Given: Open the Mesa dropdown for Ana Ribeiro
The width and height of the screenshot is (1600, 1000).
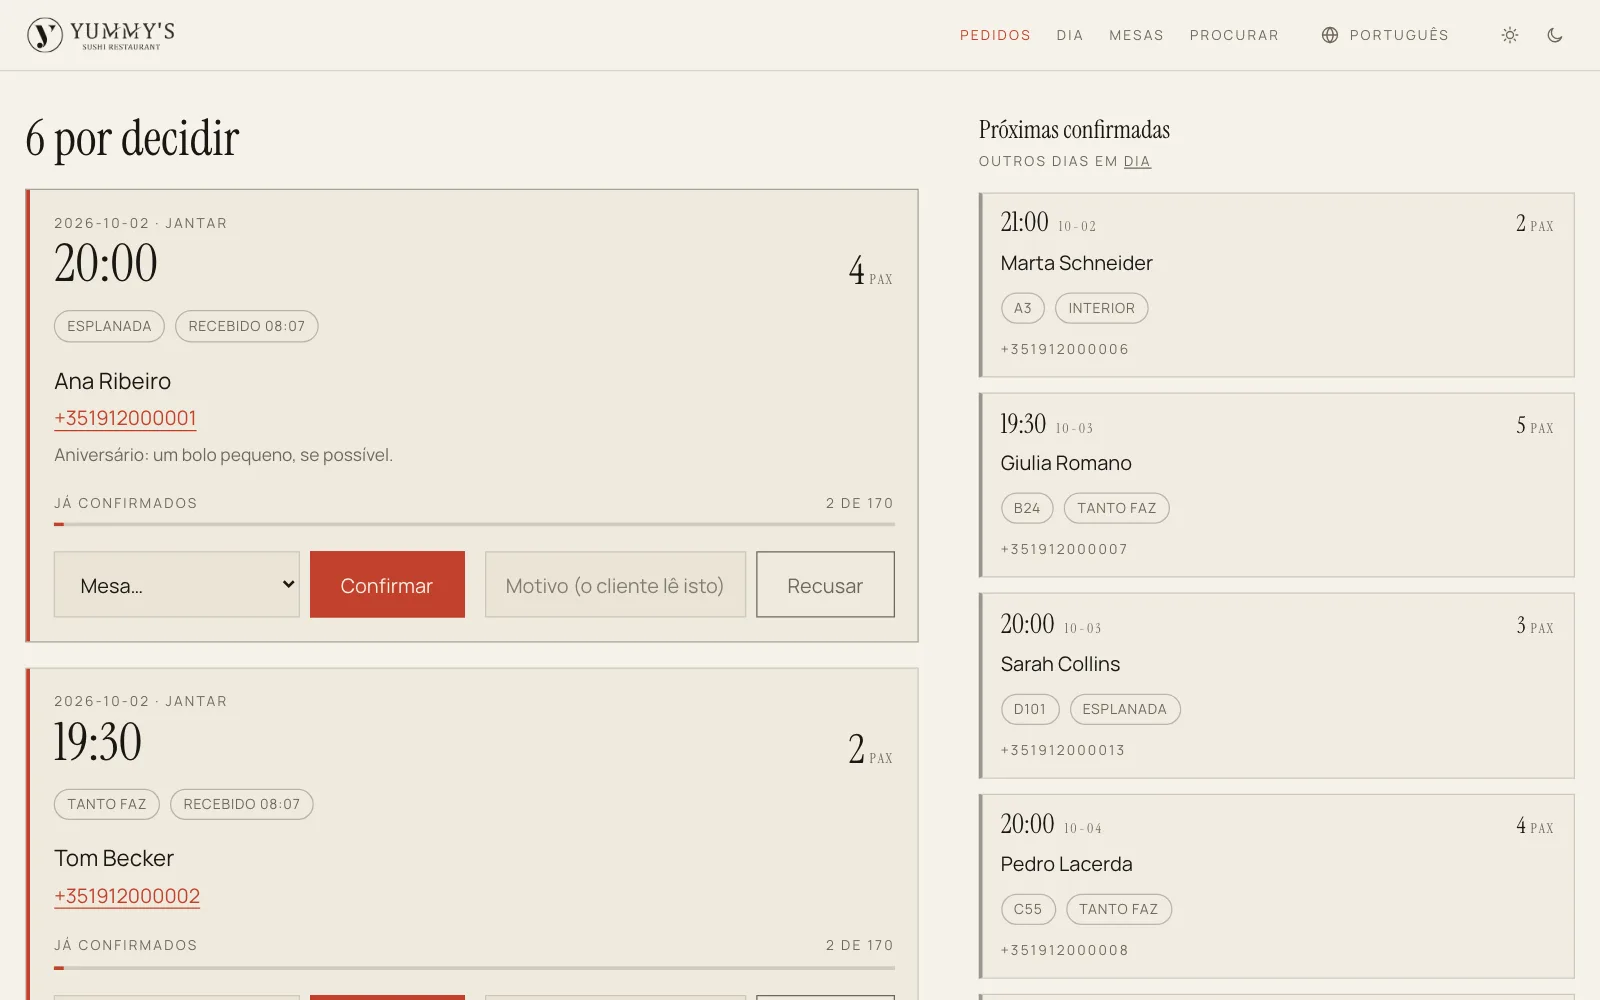Looking at the screenshot, I should [177, 585].
